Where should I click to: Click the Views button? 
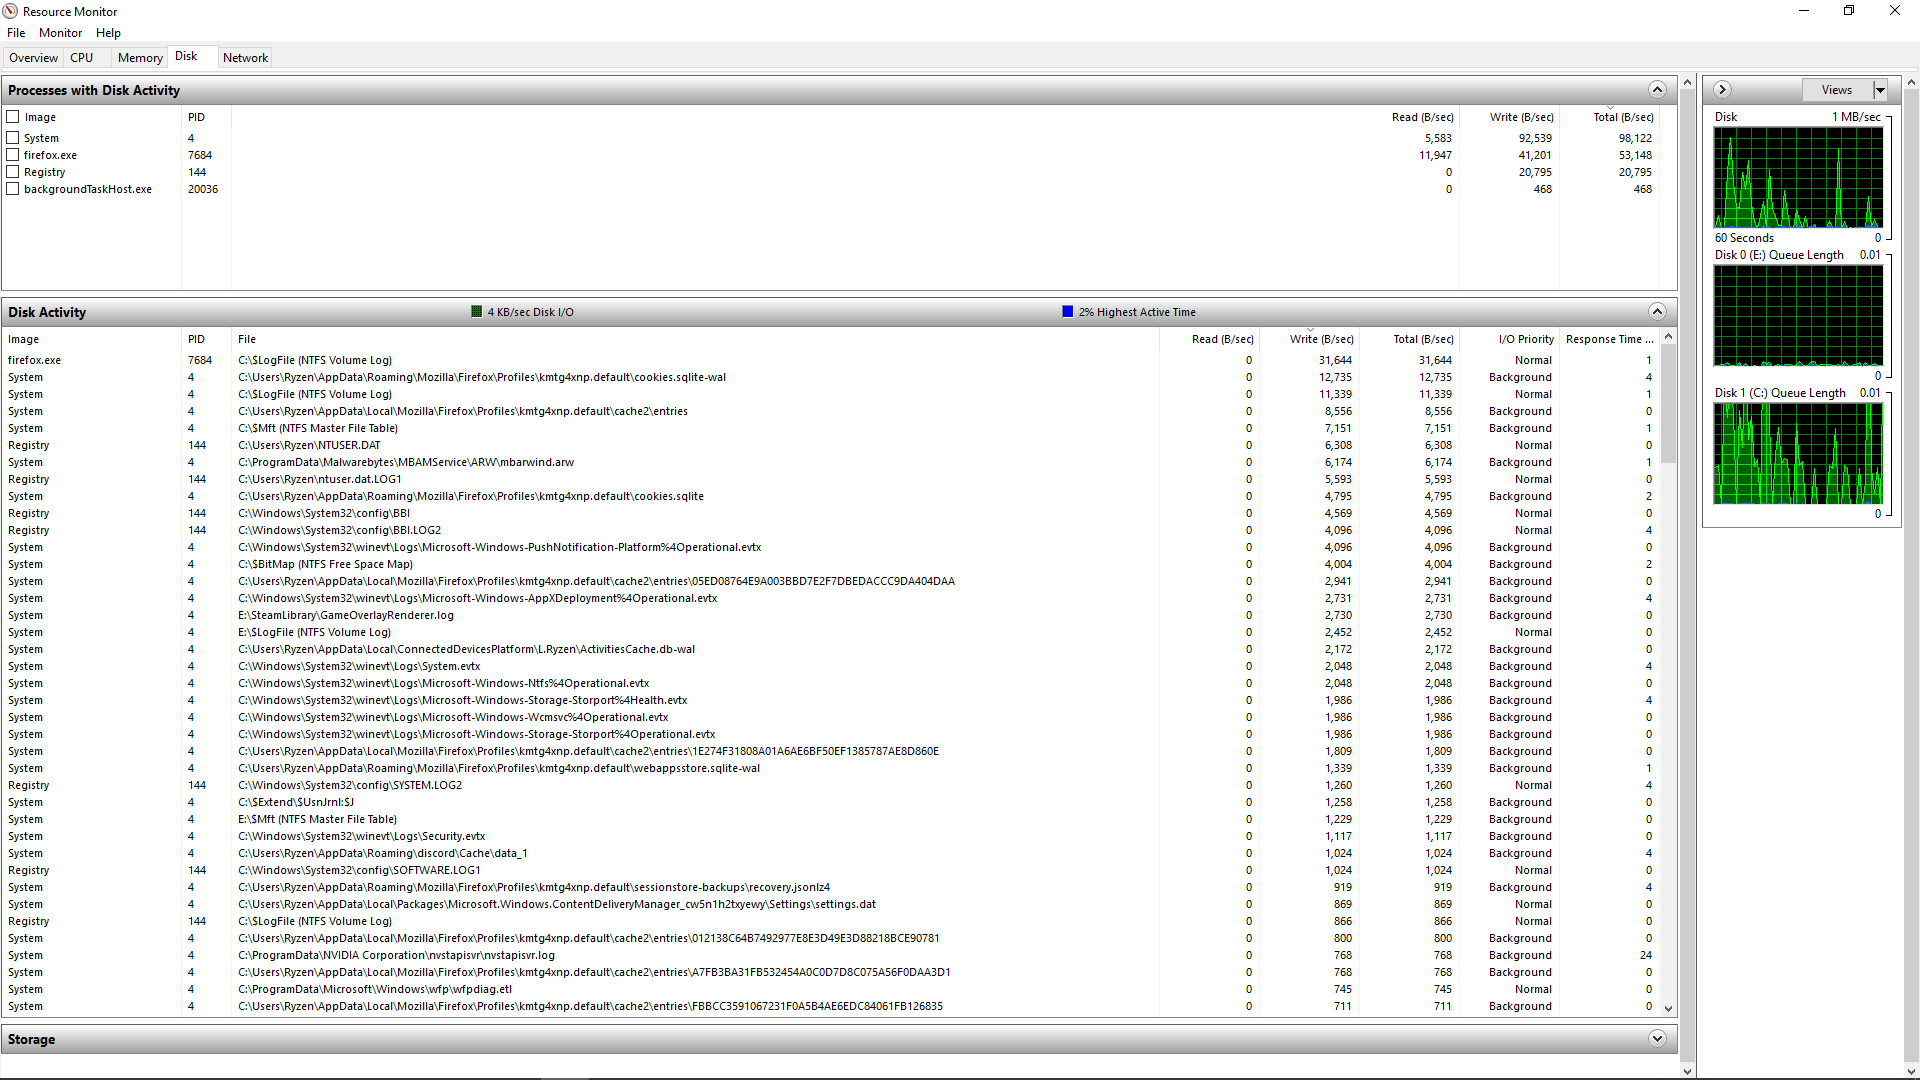[x=1837, y=90]
